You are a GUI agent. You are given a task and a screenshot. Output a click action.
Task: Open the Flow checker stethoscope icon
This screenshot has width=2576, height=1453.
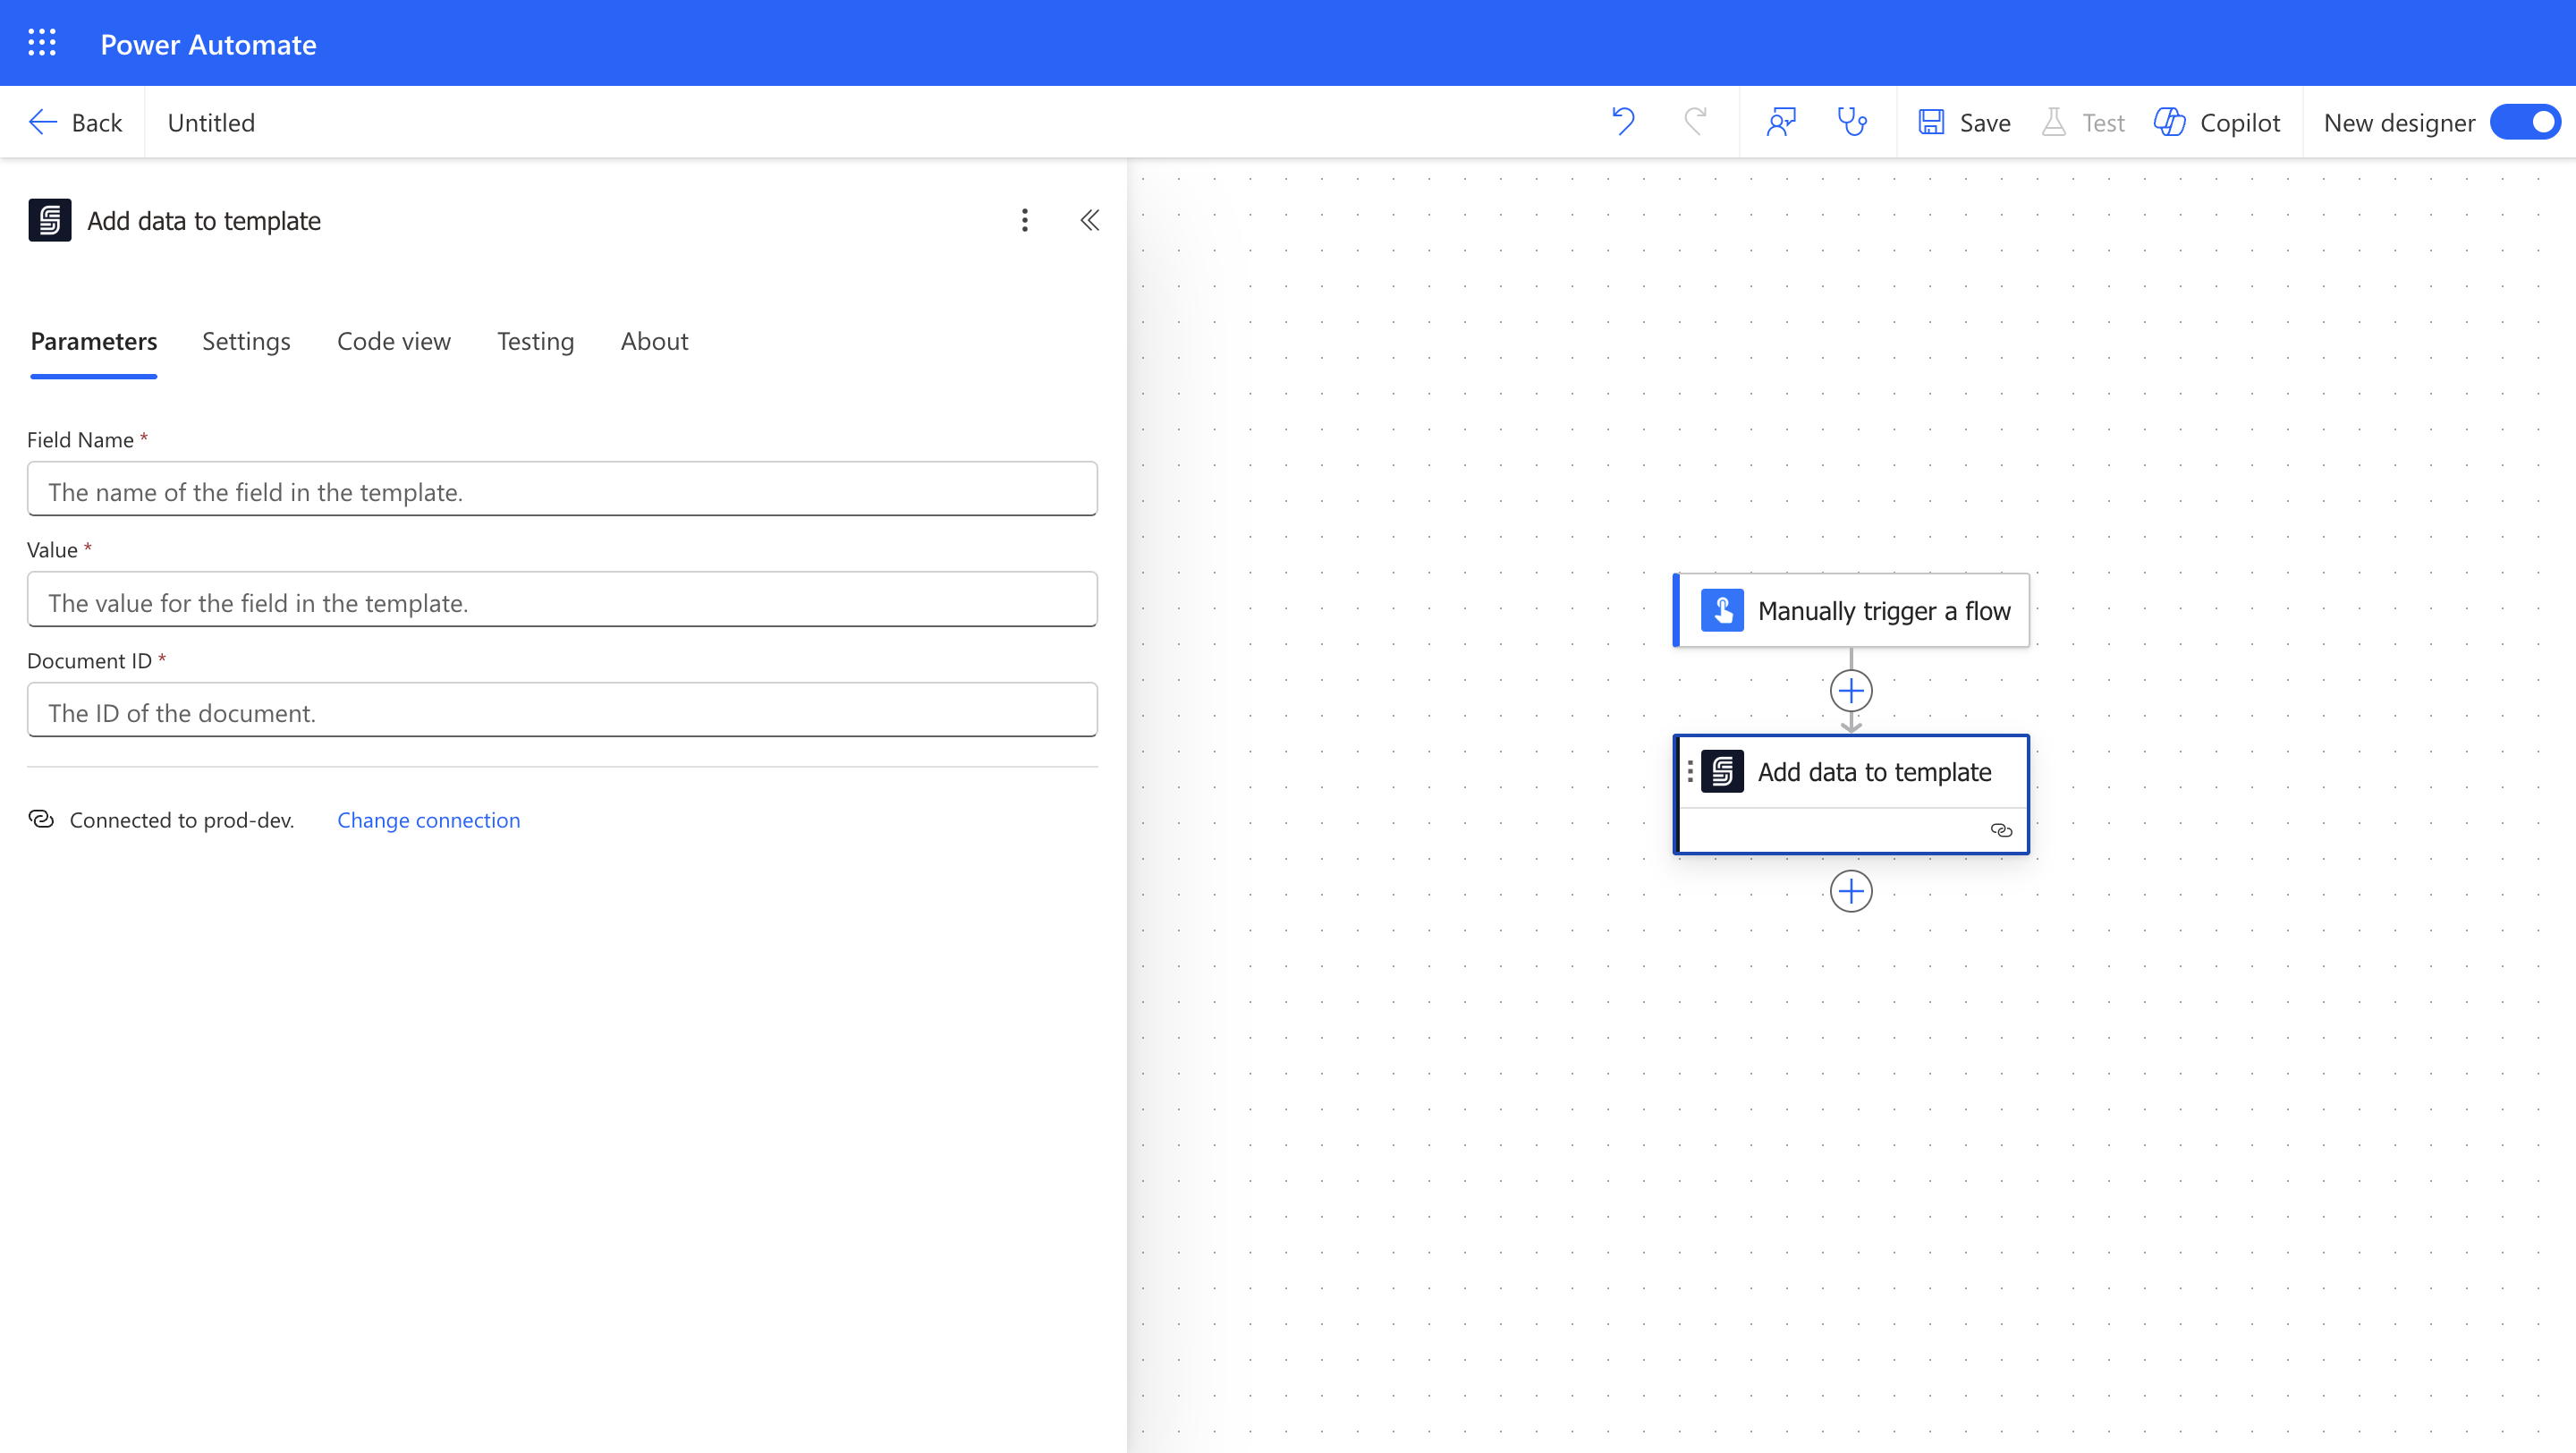coord(1852,122)
